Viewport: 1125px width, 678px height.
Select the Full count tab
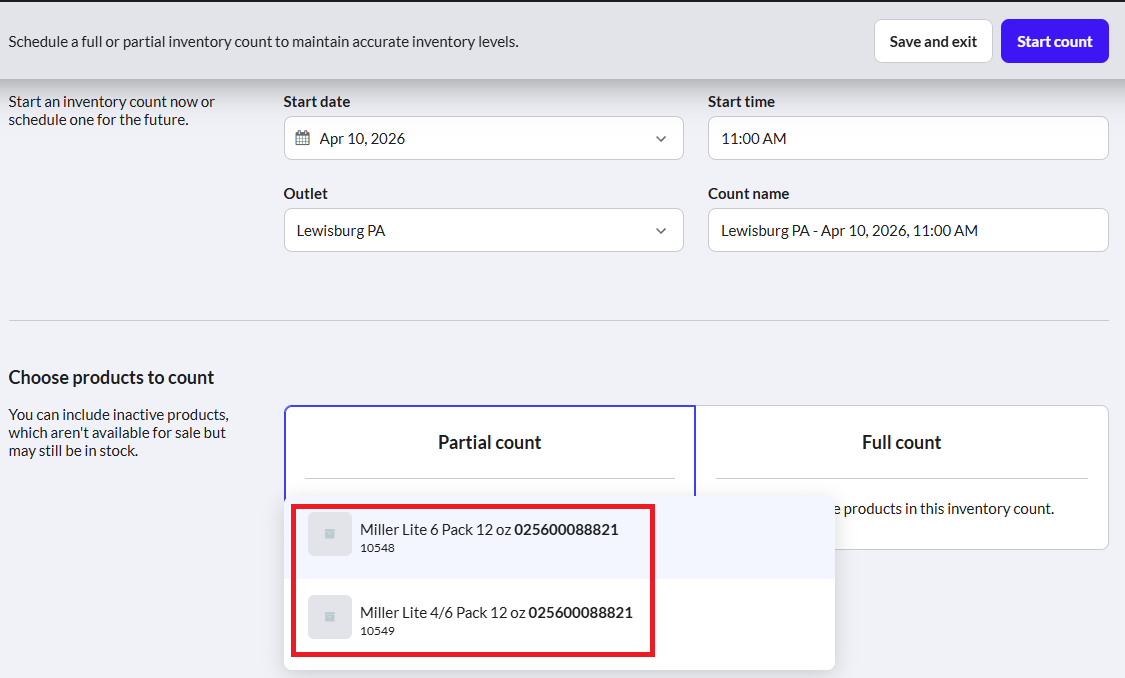pyautogui.click(x=901, y=443)
